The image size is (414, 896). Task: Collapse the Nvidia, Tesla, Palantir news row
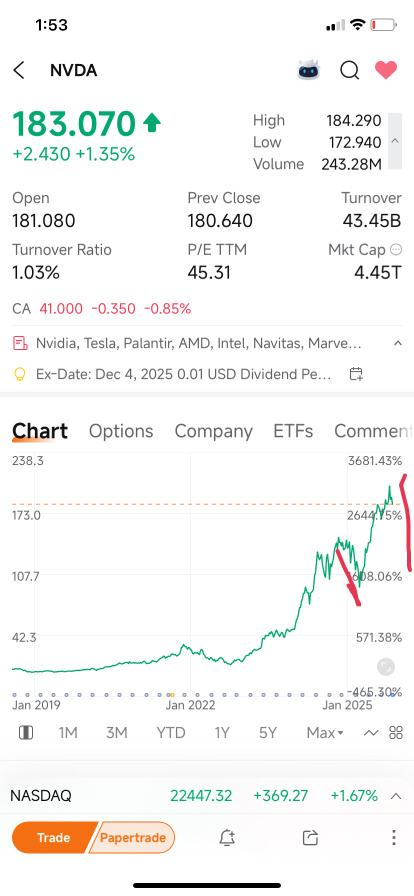click(x=397, y=343)
